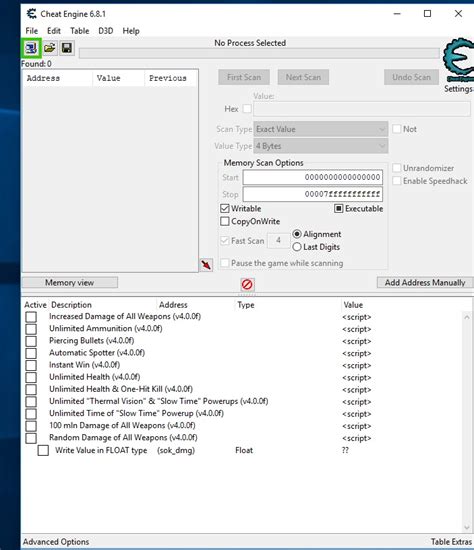The width and height of the screenshot is (474, 550).
Task: Select the Piercing Bullets <script> value
Action: (x=357, y=341)
